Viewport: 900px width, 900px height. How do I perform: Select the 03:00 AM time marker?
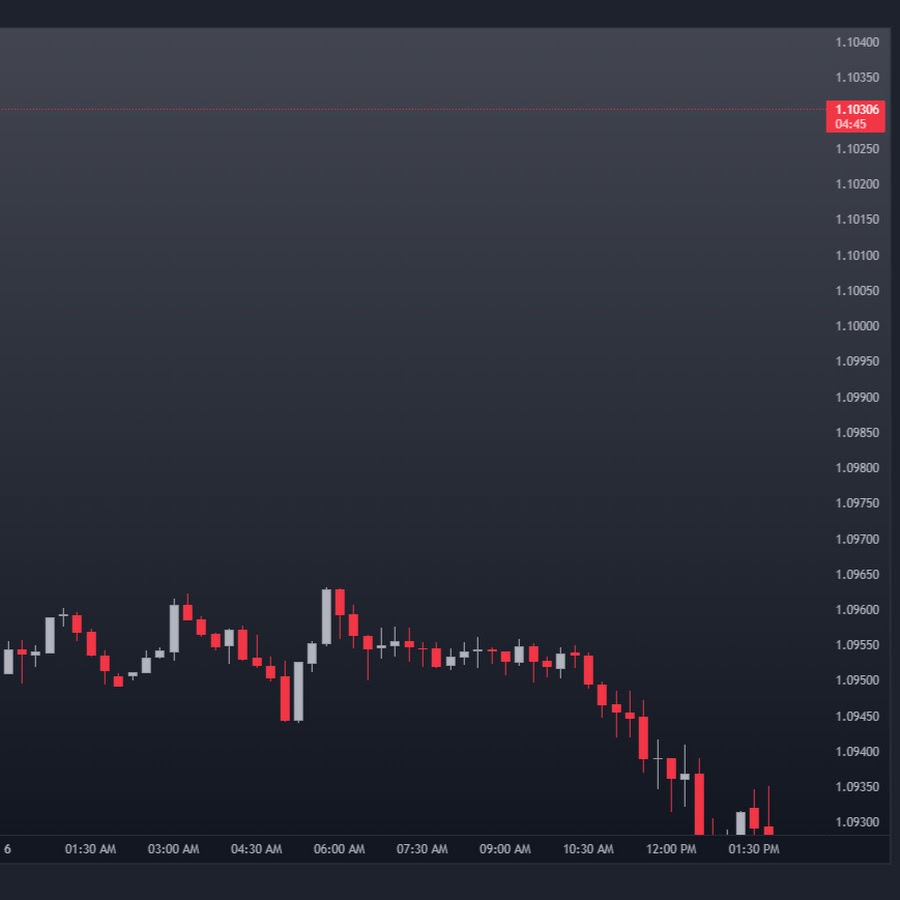tap(173, 849)
